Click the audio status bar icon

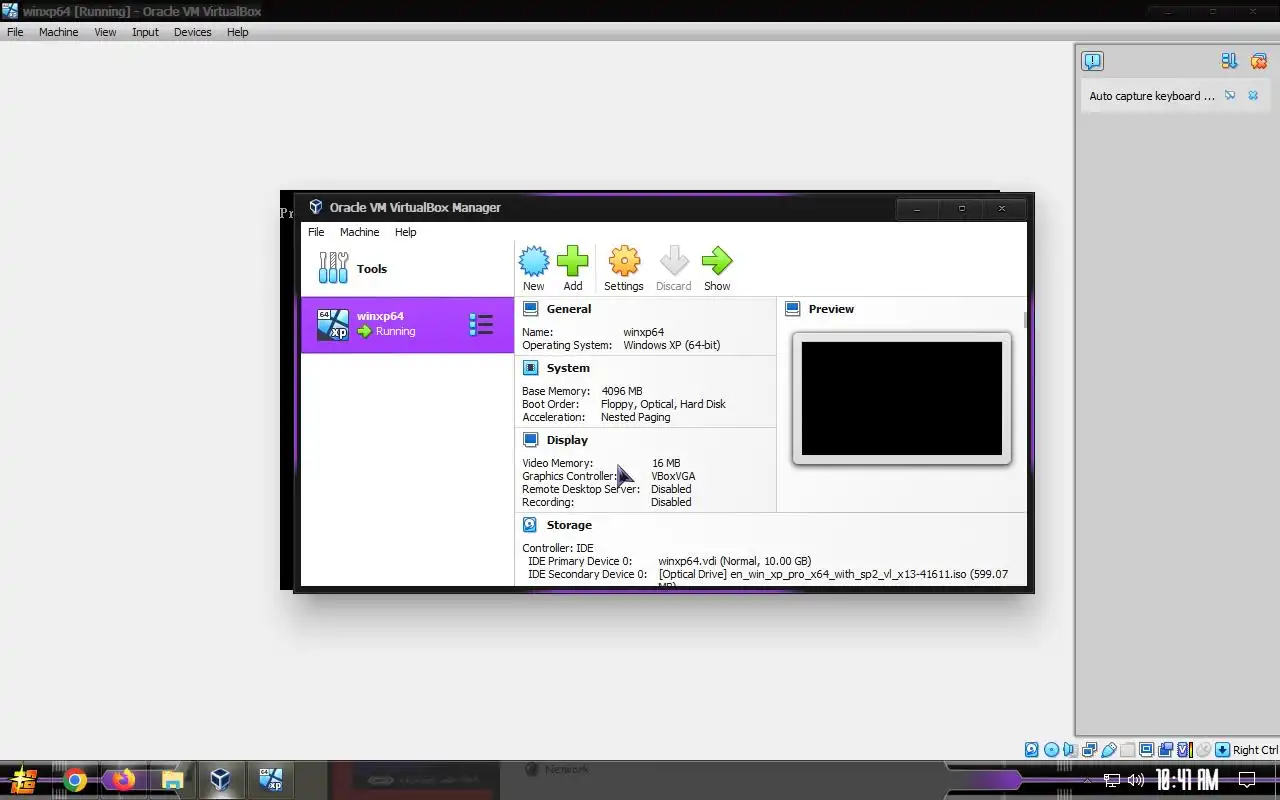[x=1069, y=750]
